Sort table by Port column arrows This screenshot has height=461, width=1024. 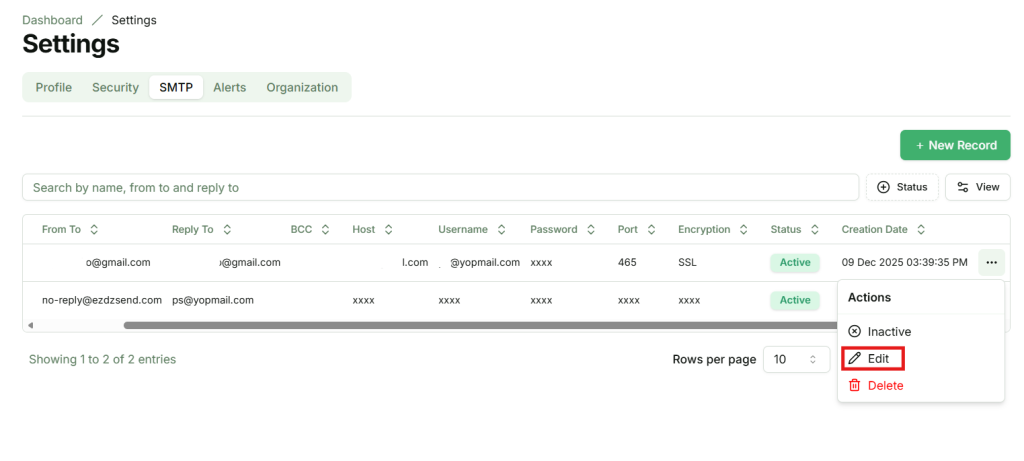pyautogui.click(x=651, y=230)
